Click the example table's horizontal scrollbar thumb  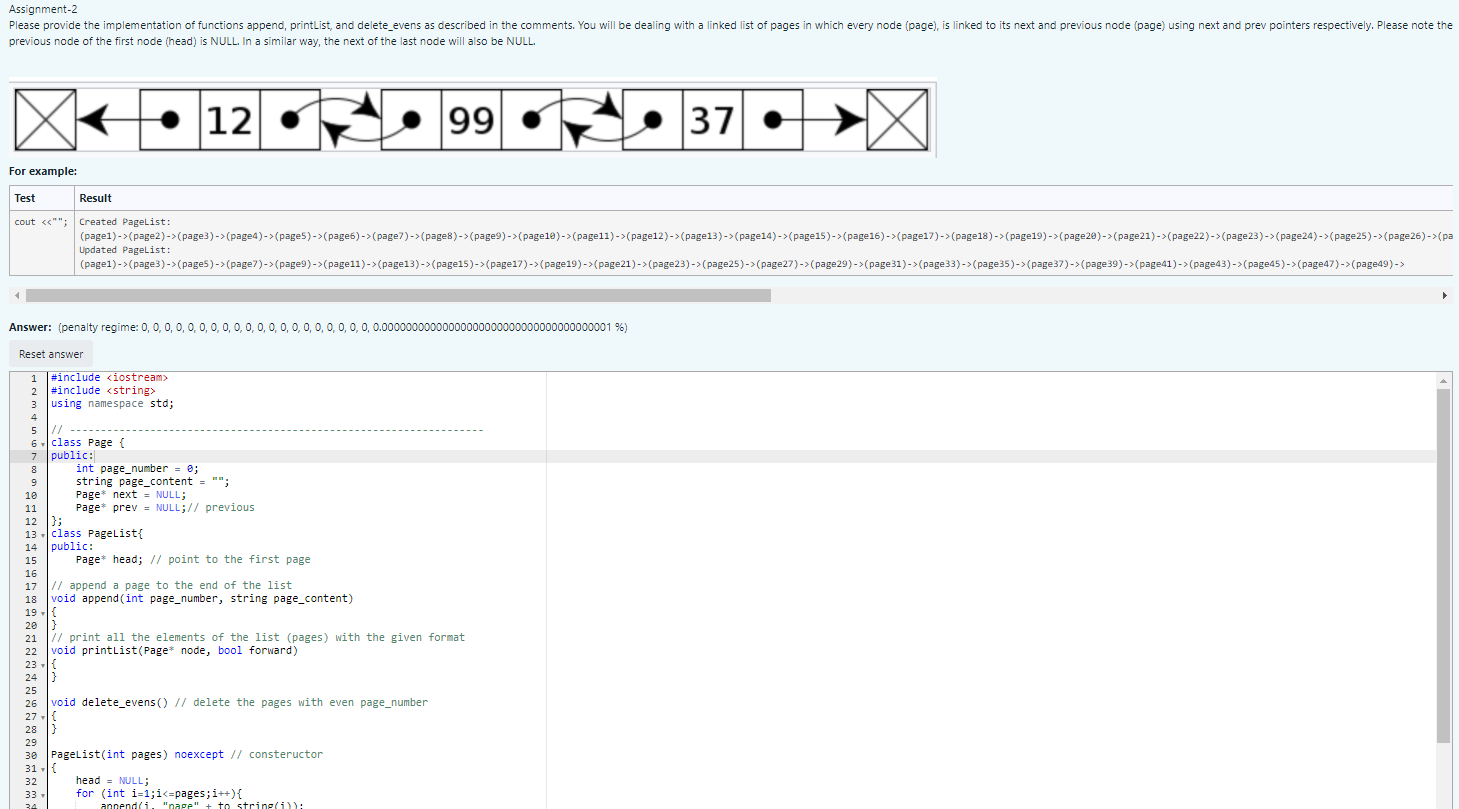tap(398, 296)
